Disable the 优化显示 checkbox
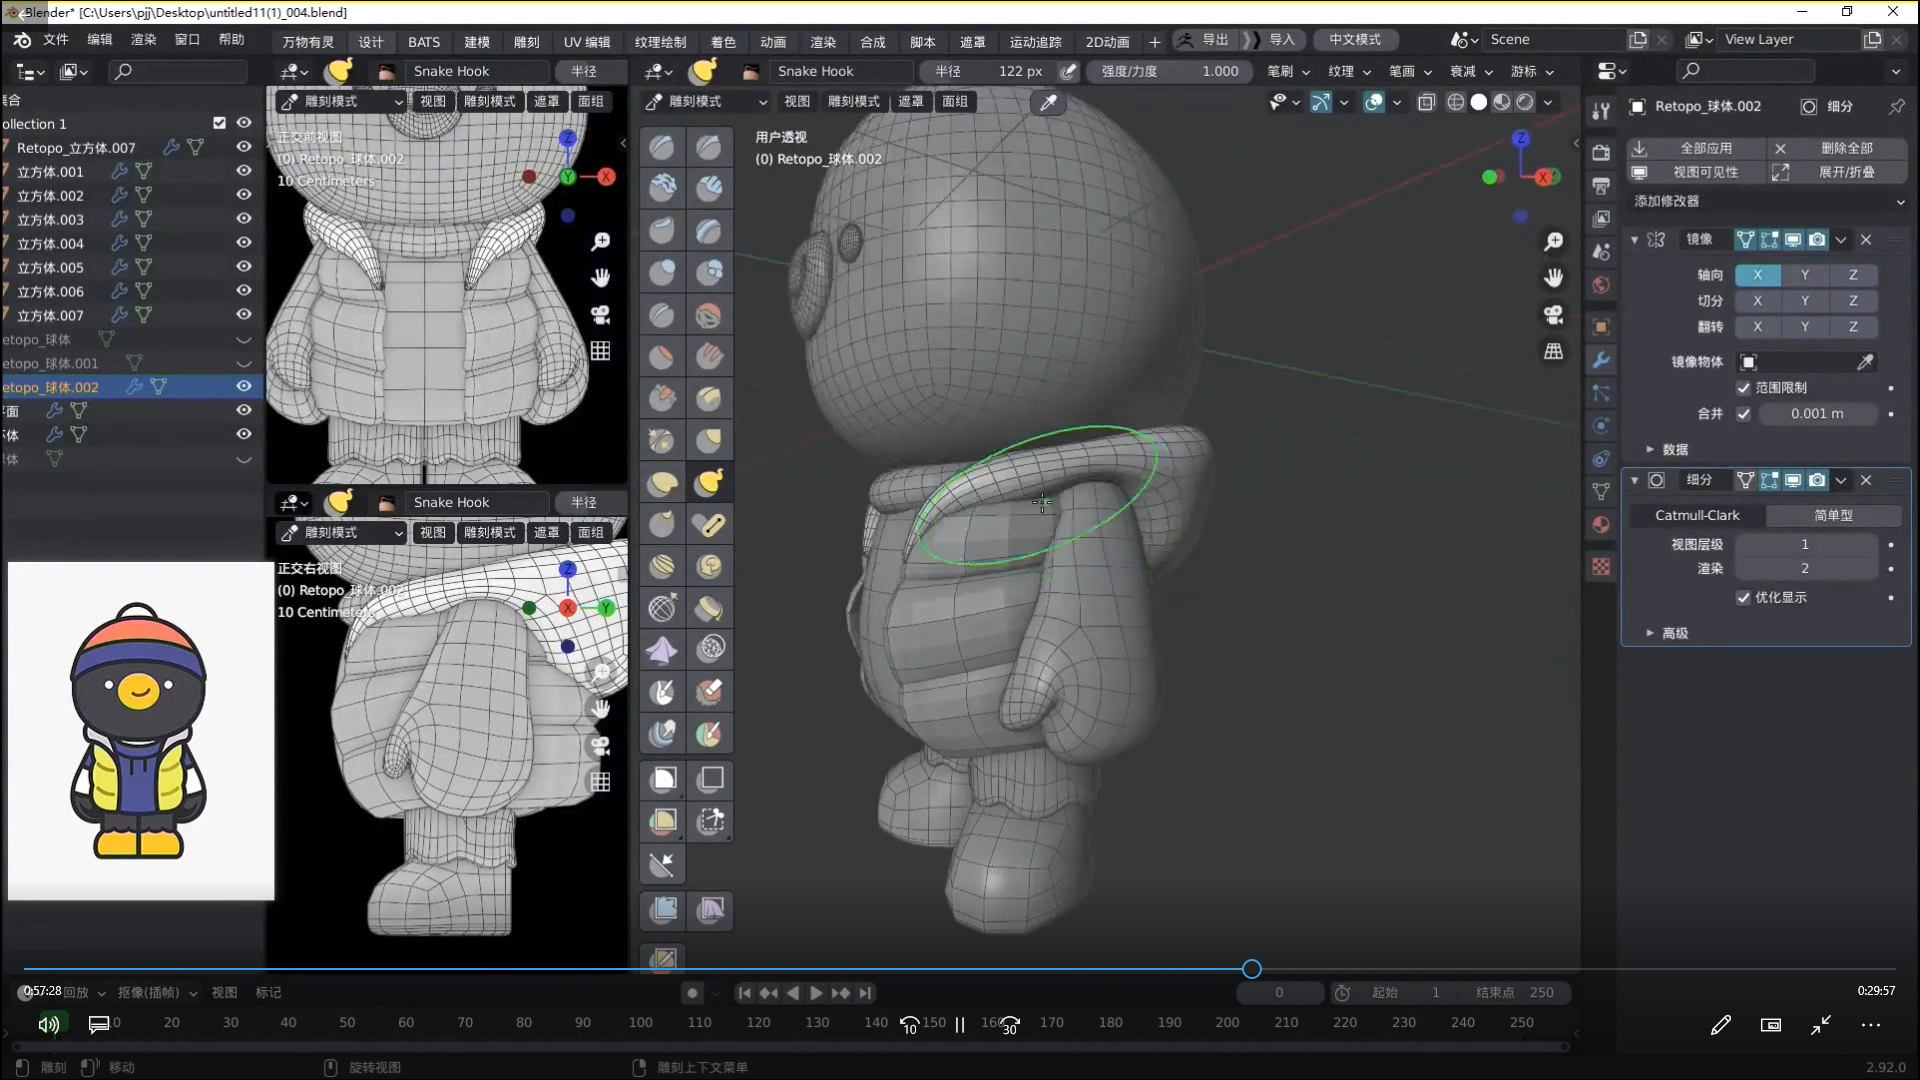1920x1080 pixels. 1743,598
